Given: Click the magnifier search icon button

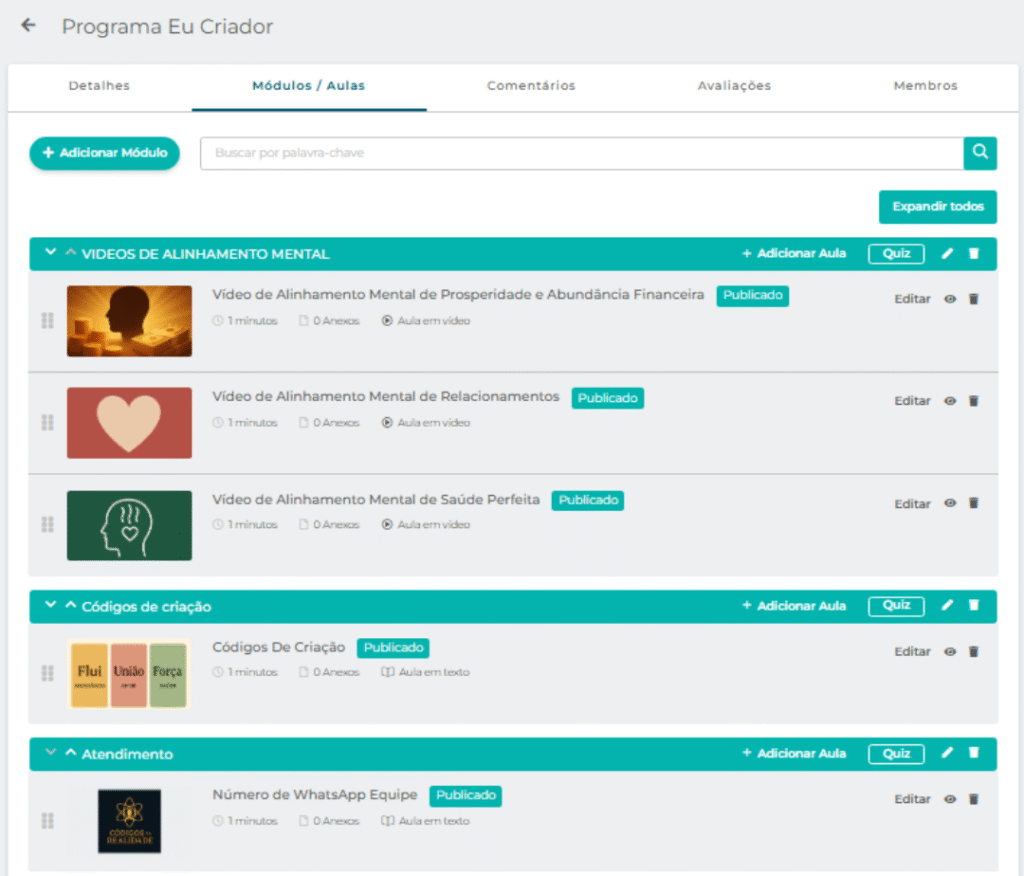Looking at the screenshot, I should pos(980,153).
